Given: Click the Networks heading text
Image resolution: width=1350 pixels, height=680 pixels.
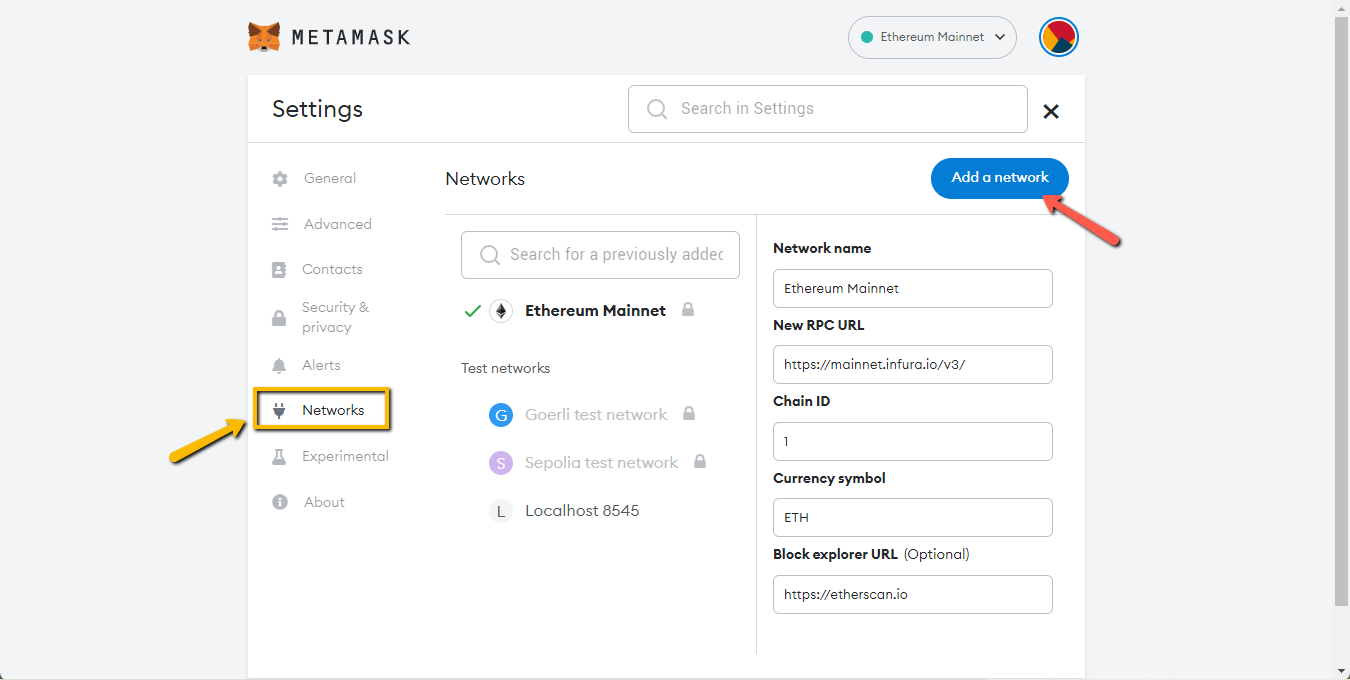Looking at the screenshot, I should pyautogui.click(x=485, y=179).
